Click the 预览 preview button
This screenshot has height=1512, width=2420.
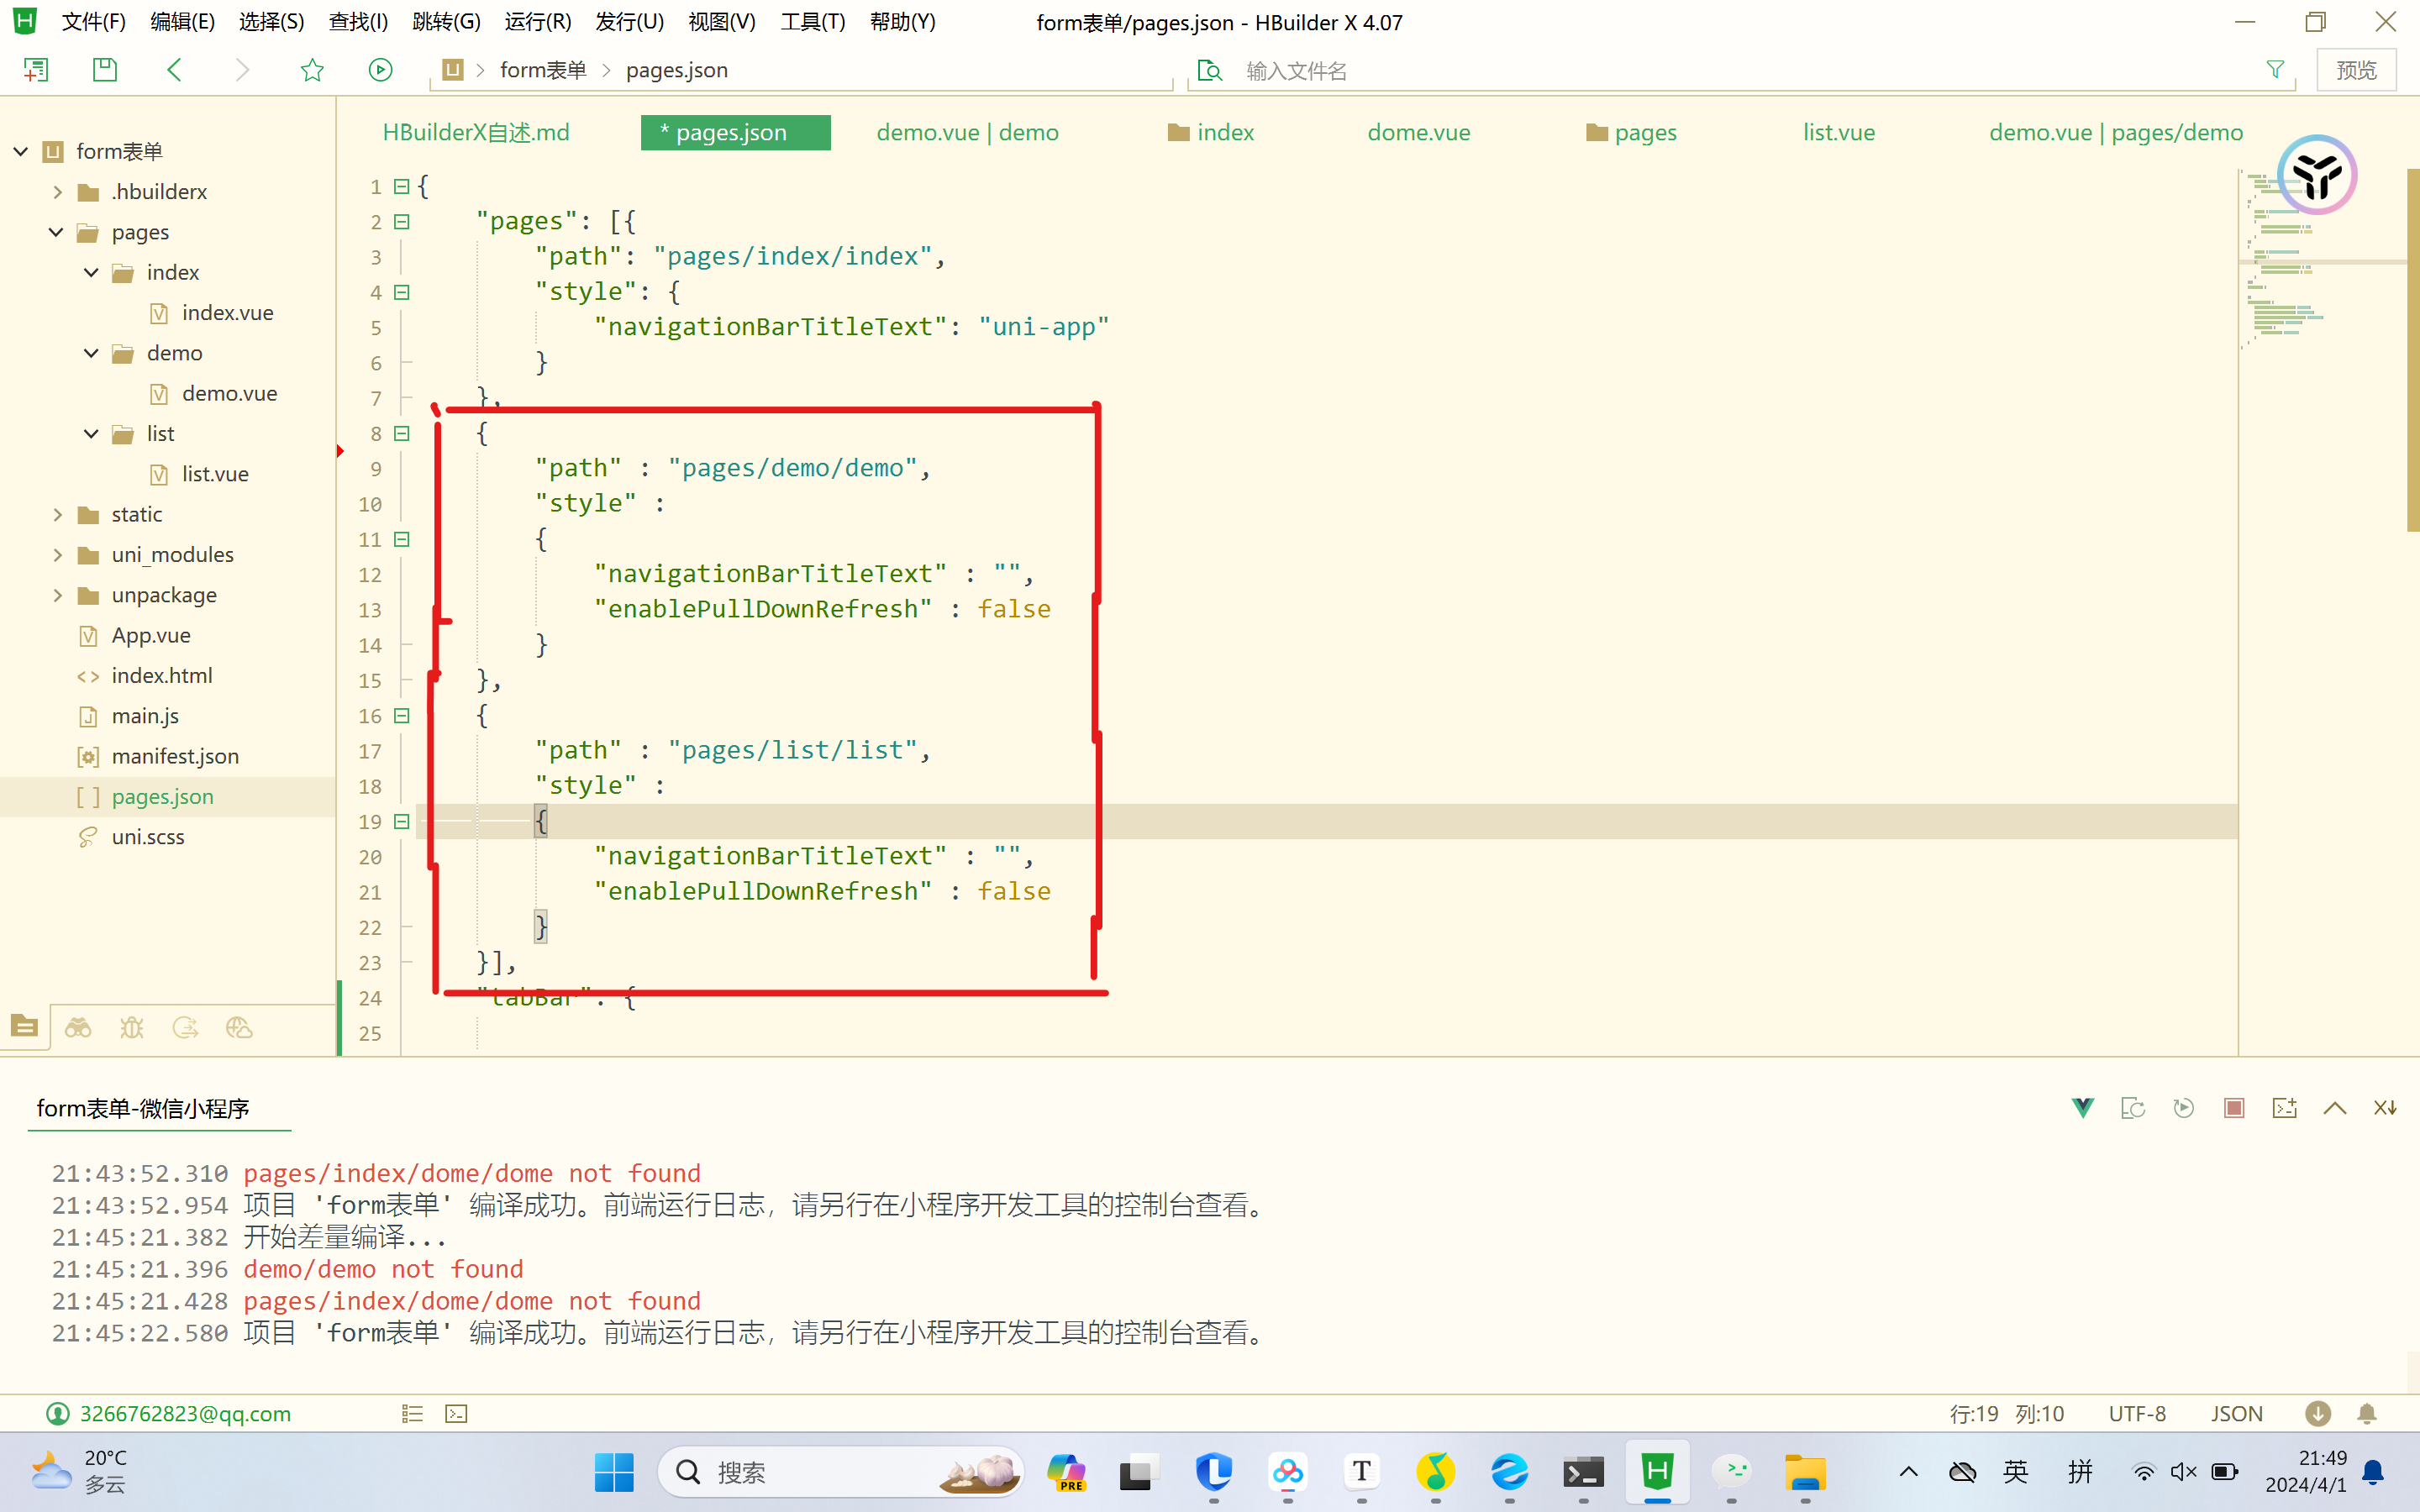click(x=2356, y=70)
